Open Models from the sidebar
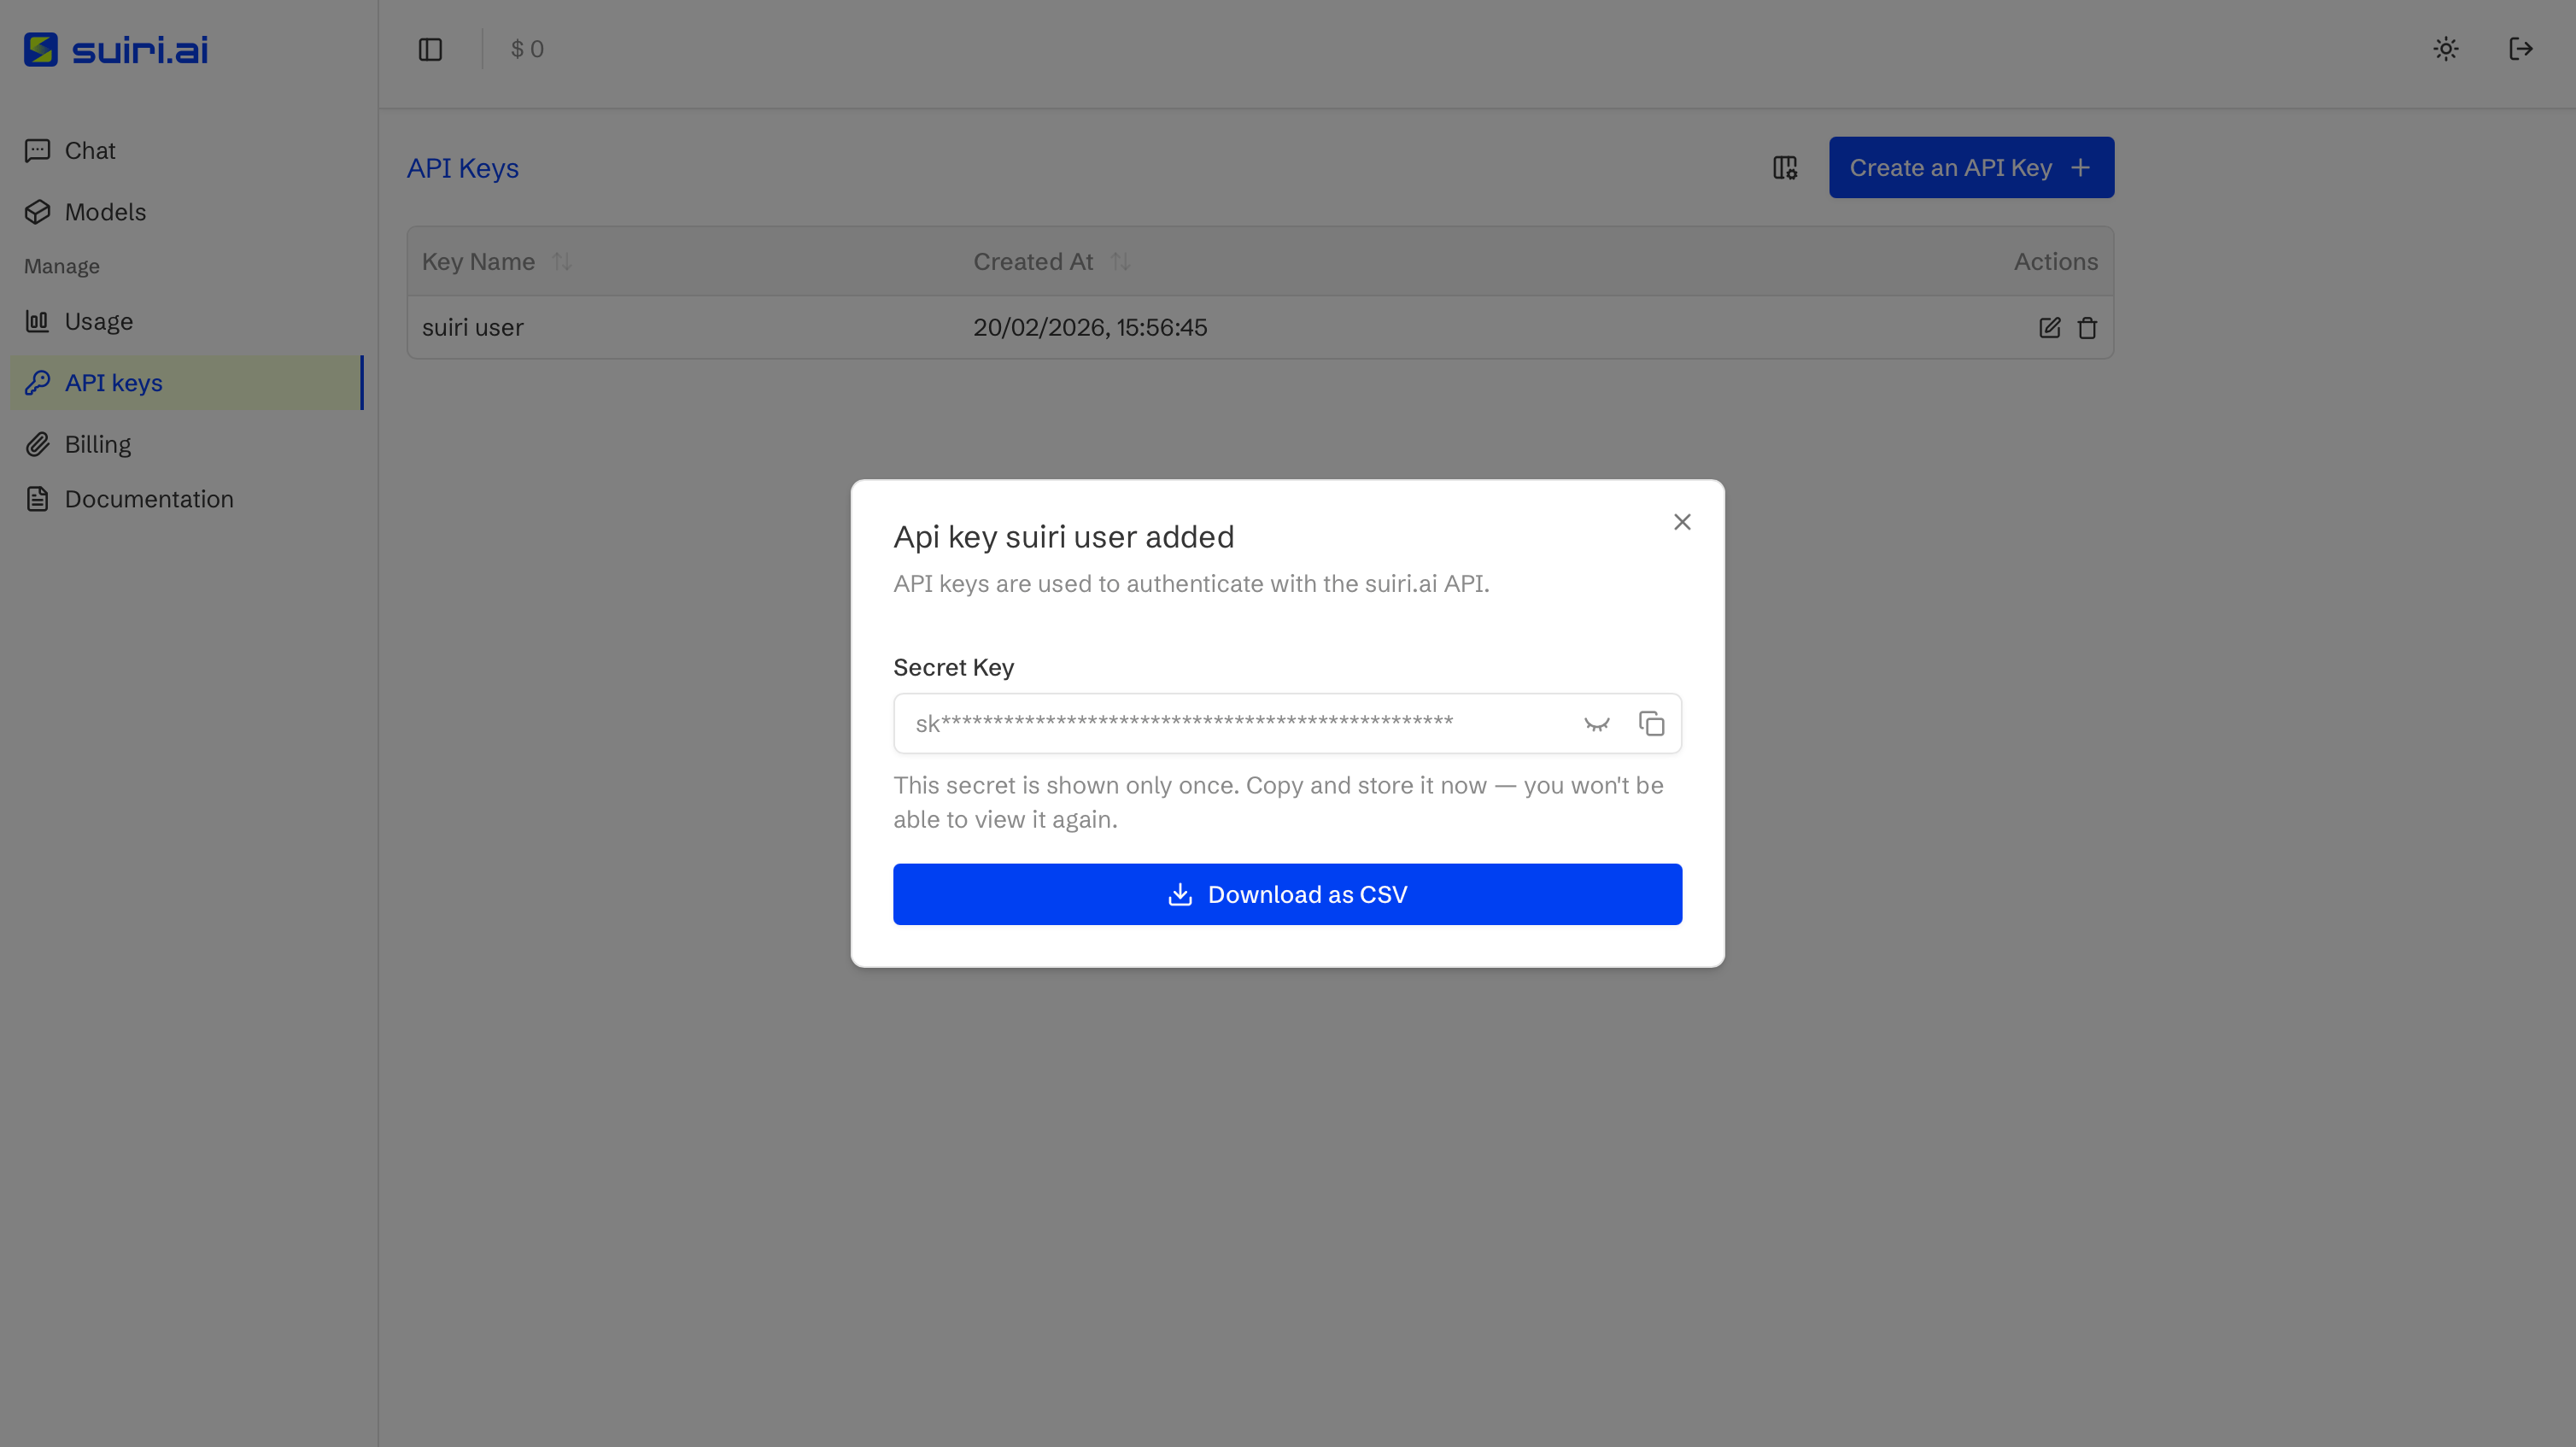This screenshot has height=1447, width=2576. (x=187, y=212)
